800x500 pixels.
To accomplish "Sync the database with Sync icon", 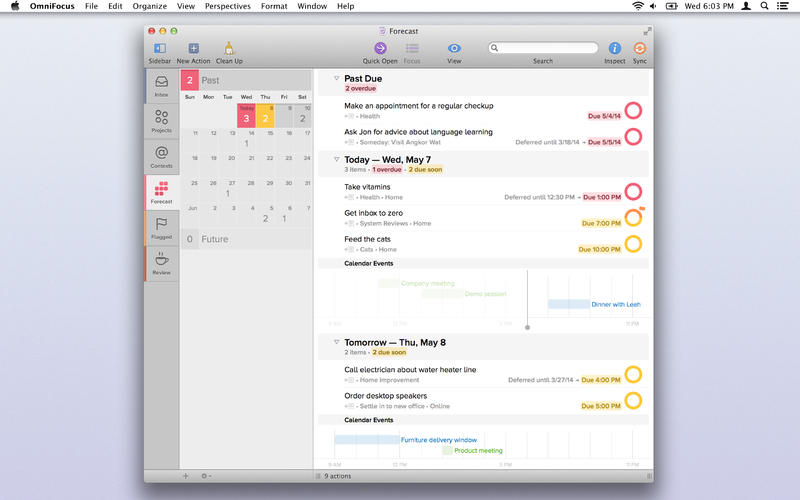I will pos(639,48).
